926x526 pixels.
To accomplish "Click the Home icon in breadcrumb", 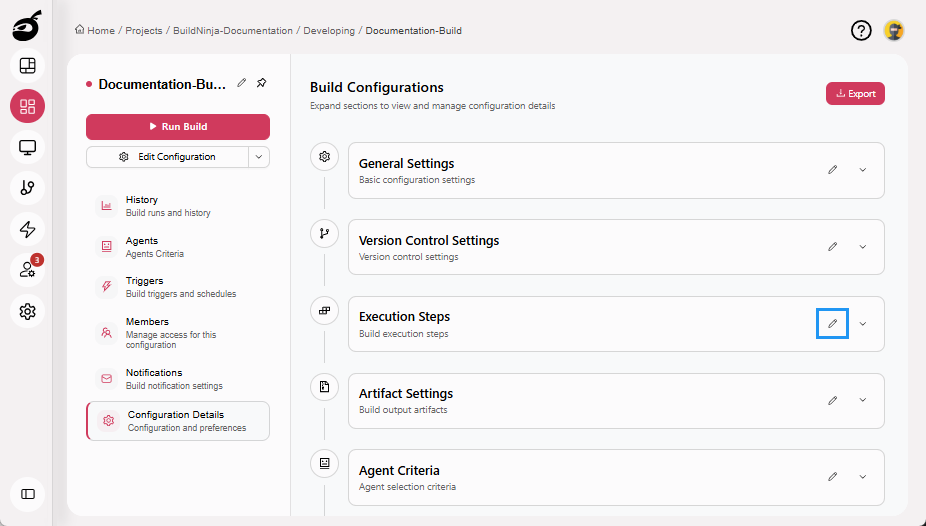I will point(79,30).
